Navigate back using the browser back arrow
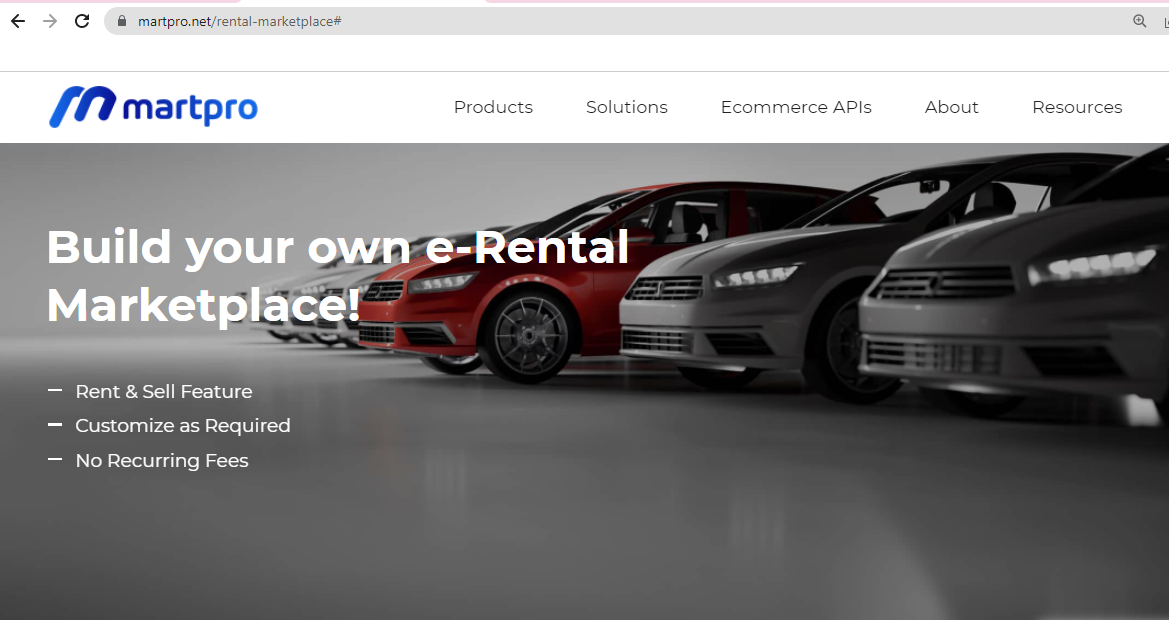This screenshot has height=620, width=1169. coord(17,21)
